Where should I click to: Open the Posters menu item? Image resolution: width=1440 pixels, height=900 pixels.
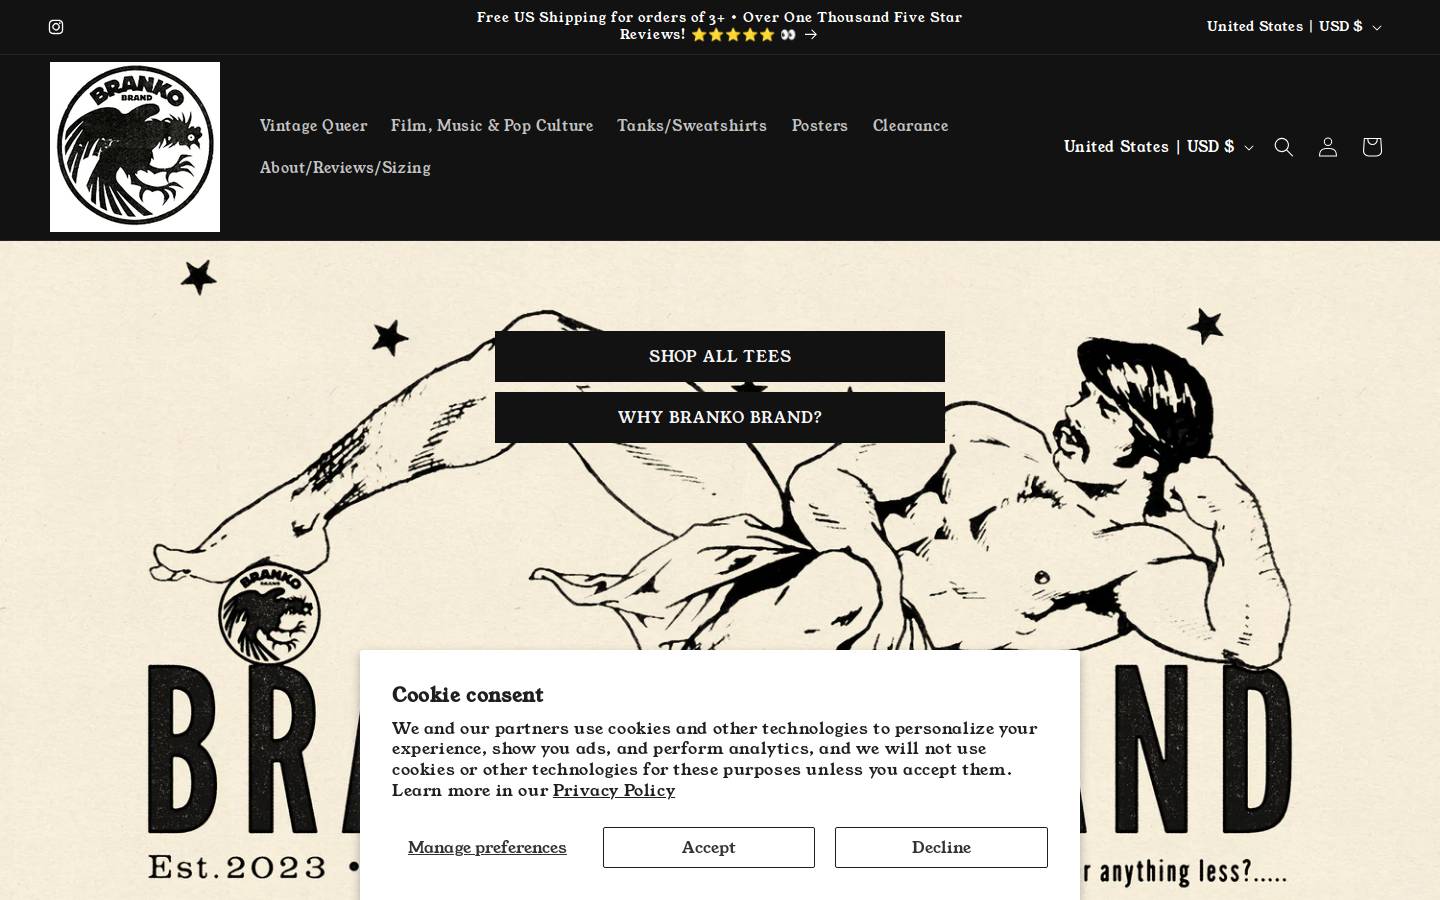tap(820, 126)
